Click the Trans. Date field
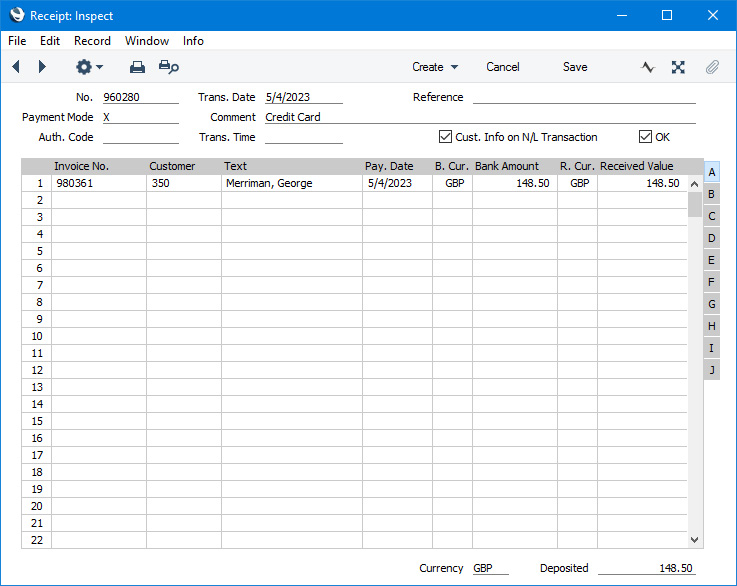The width and height of the screenshot is (737, 586). tap(304, 97)
